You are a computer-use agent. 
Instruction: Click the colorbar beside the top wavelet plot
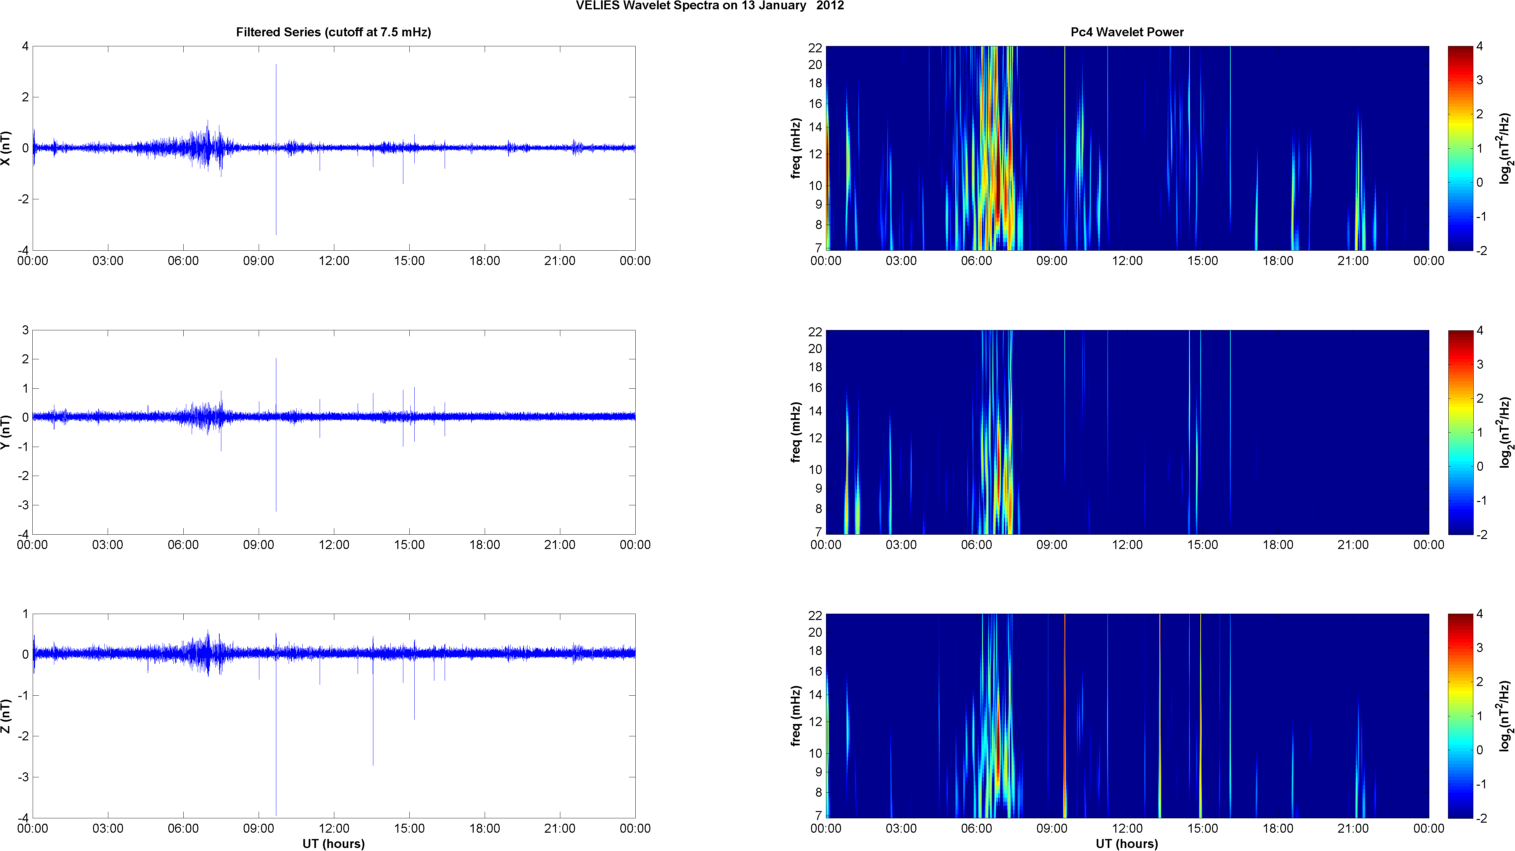coord(1460,148)
